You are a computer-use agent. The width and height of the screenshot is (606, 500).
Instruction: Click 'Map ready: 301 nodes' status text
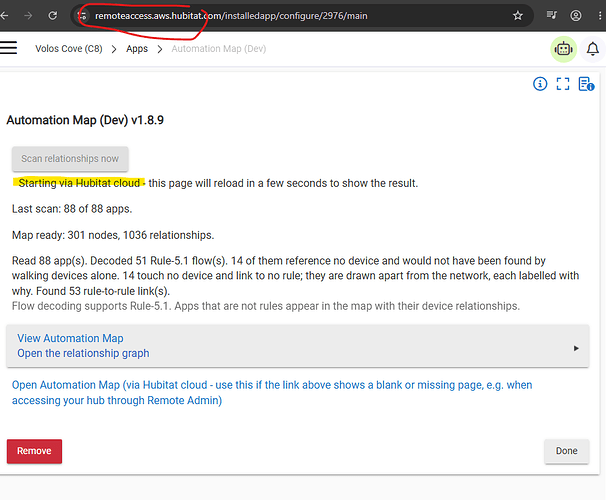point(113,235)
